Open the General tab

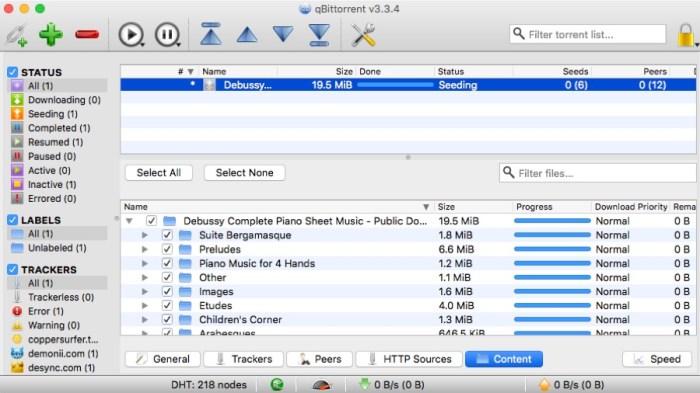click(163, 359)
